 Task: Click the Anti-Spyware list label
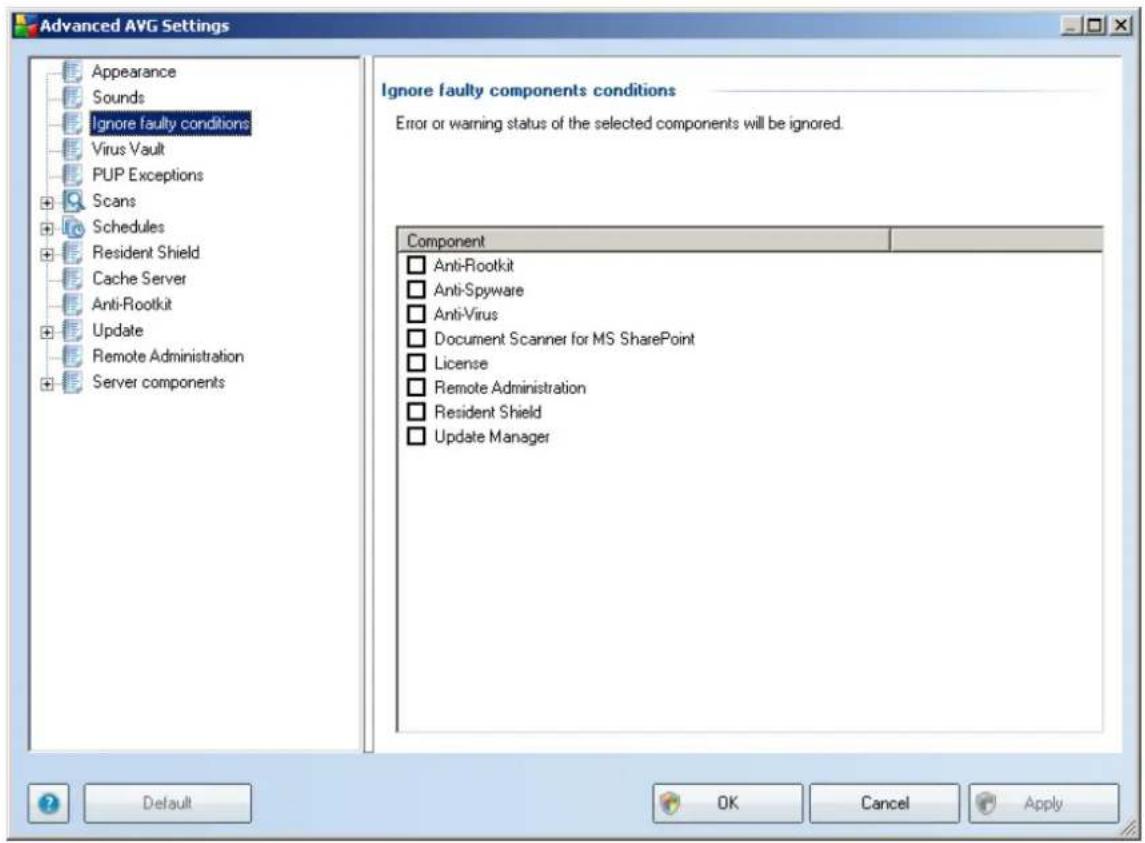[x=478, y=290]
